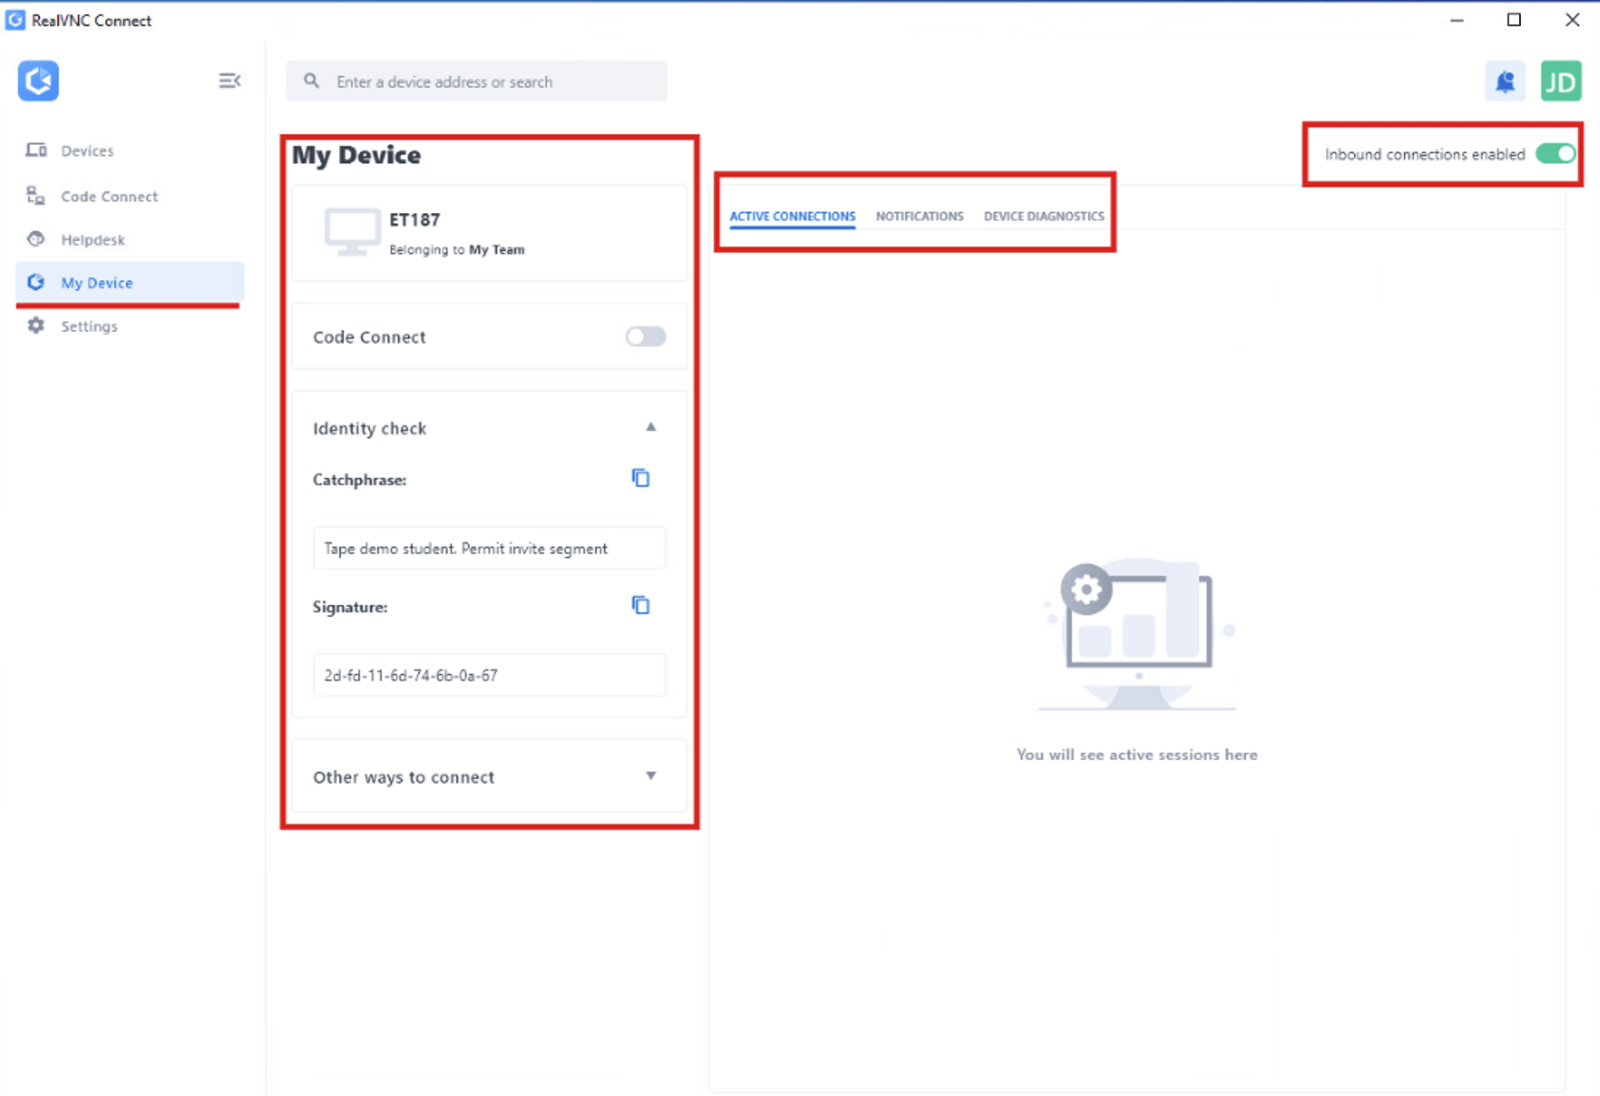Select the Active Connections tab
The image size is (1600, 1096).
point(792,216)
